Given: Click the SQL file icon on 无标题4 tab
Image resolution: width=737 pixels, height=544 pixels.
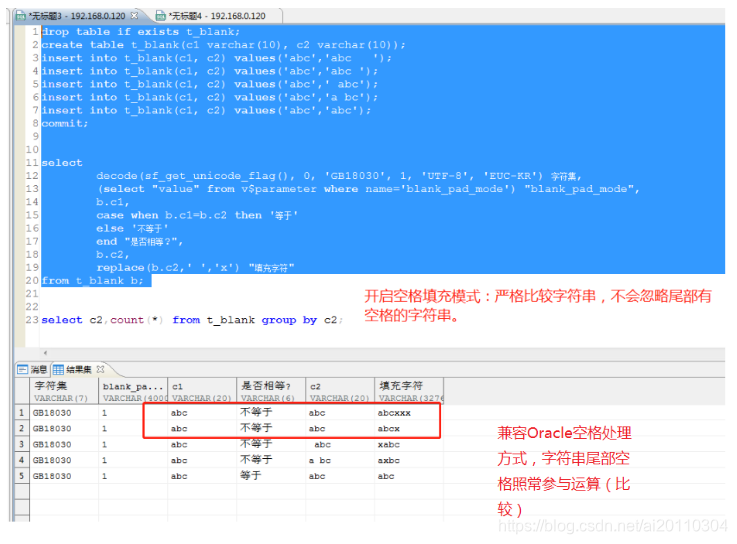Looking at the screenshot, I should (161, 16).
